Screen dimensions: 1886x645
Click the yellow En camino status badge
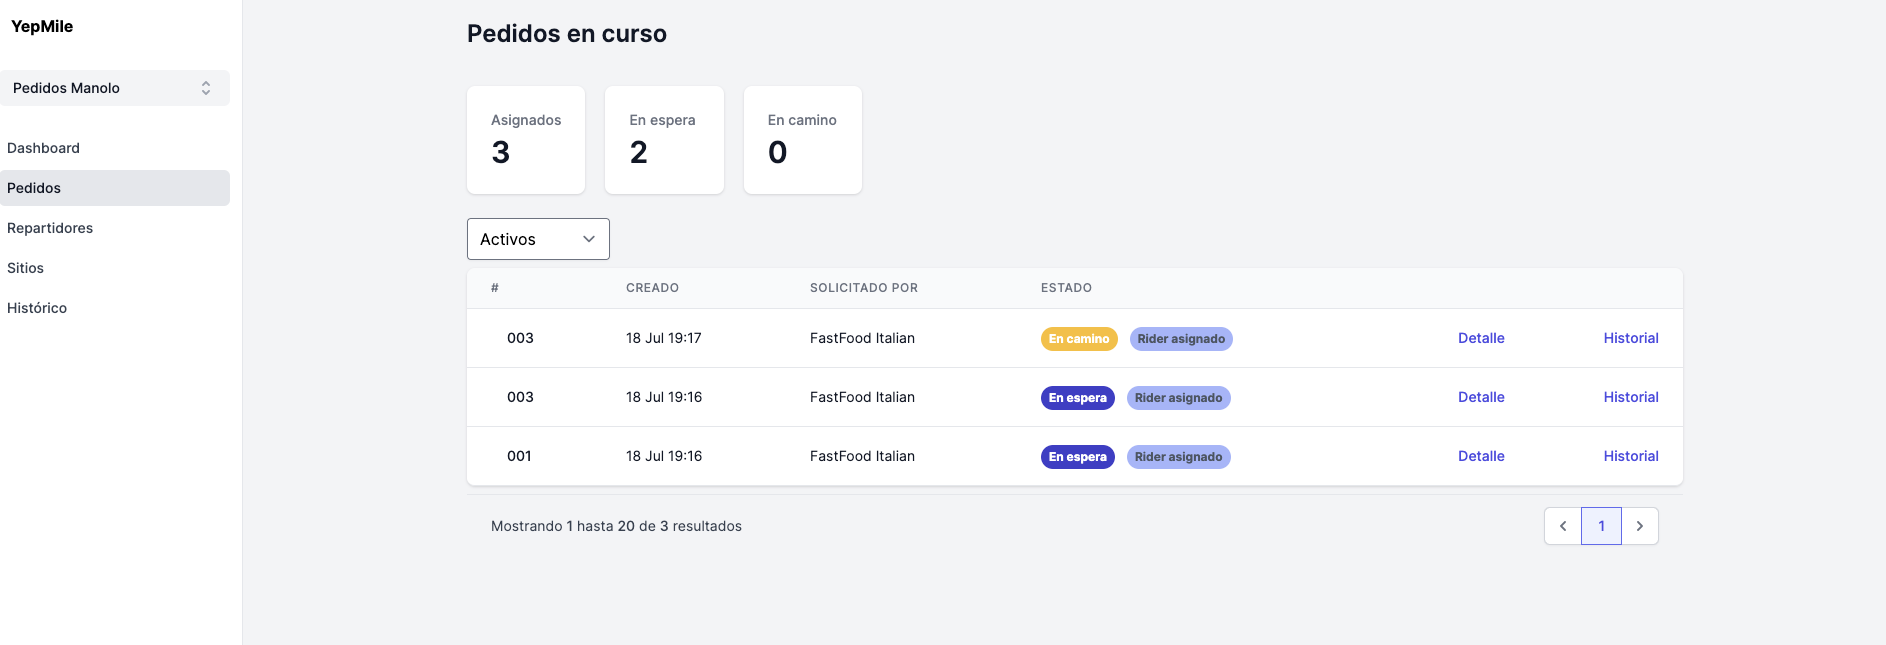coord(1078,339)
